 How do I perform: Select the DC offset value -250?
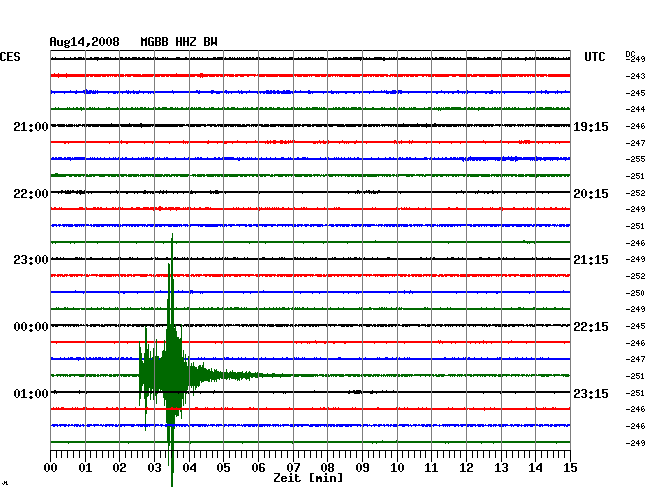(x=635, y=293)
